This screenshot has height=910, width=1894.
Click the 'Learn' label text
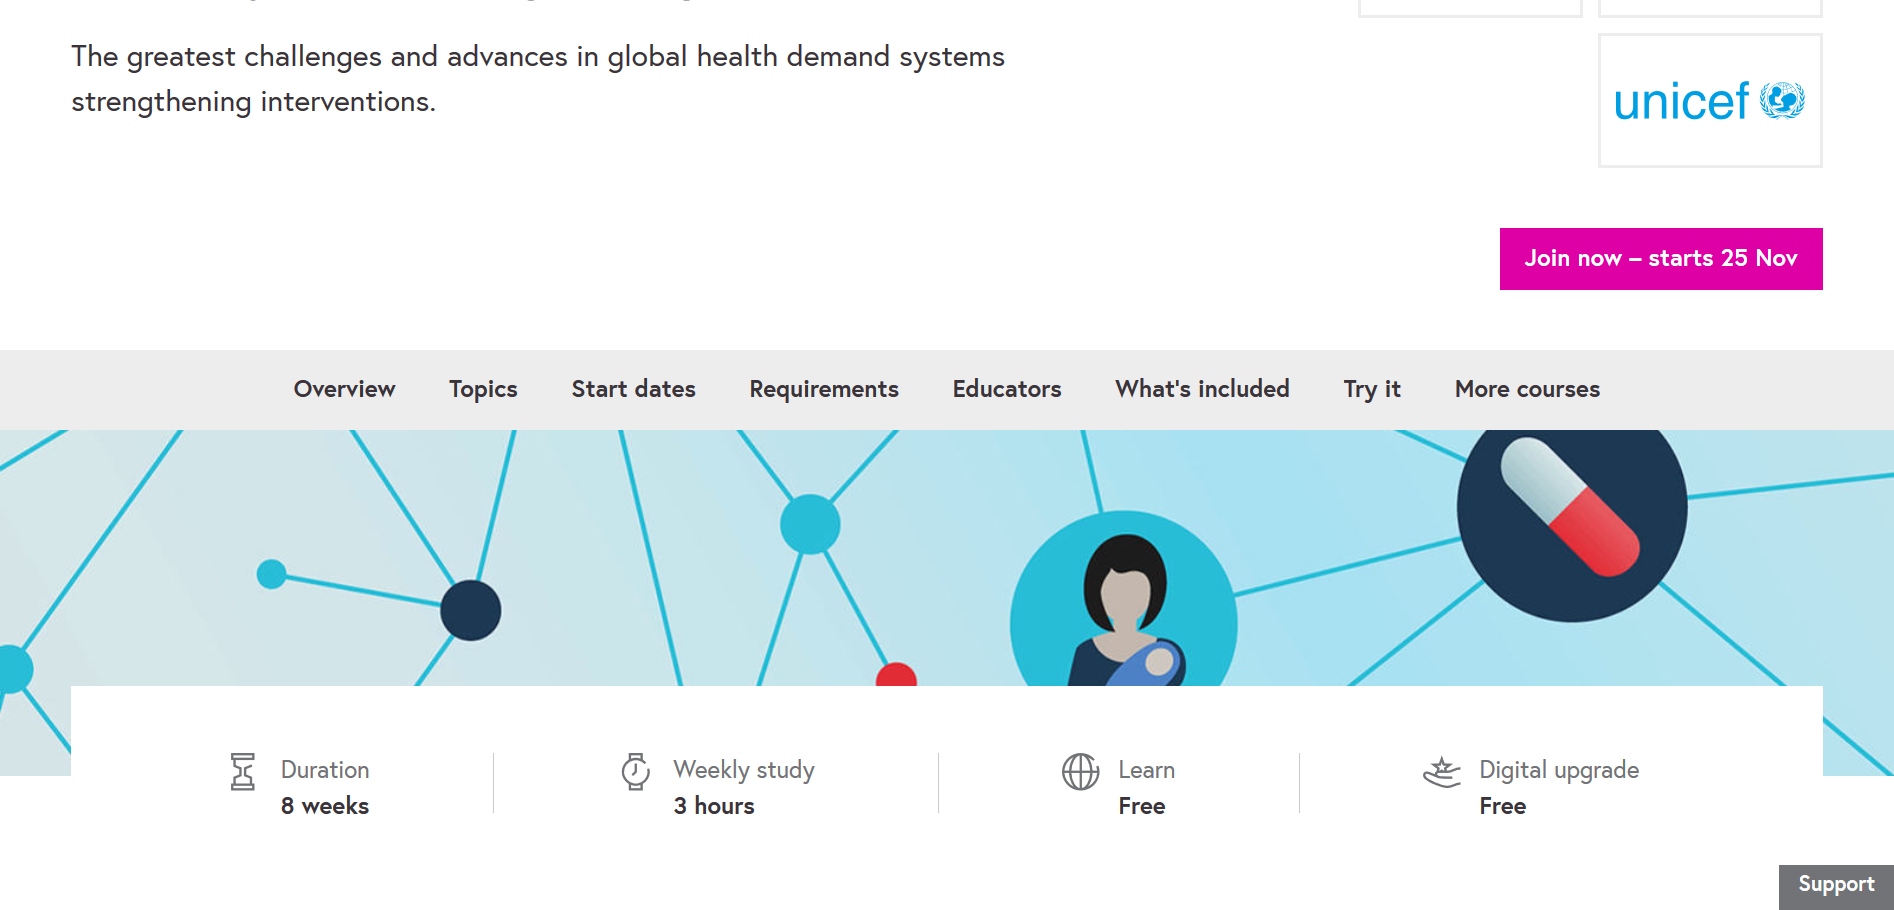pyautogui.click(x=1147, y=770)
